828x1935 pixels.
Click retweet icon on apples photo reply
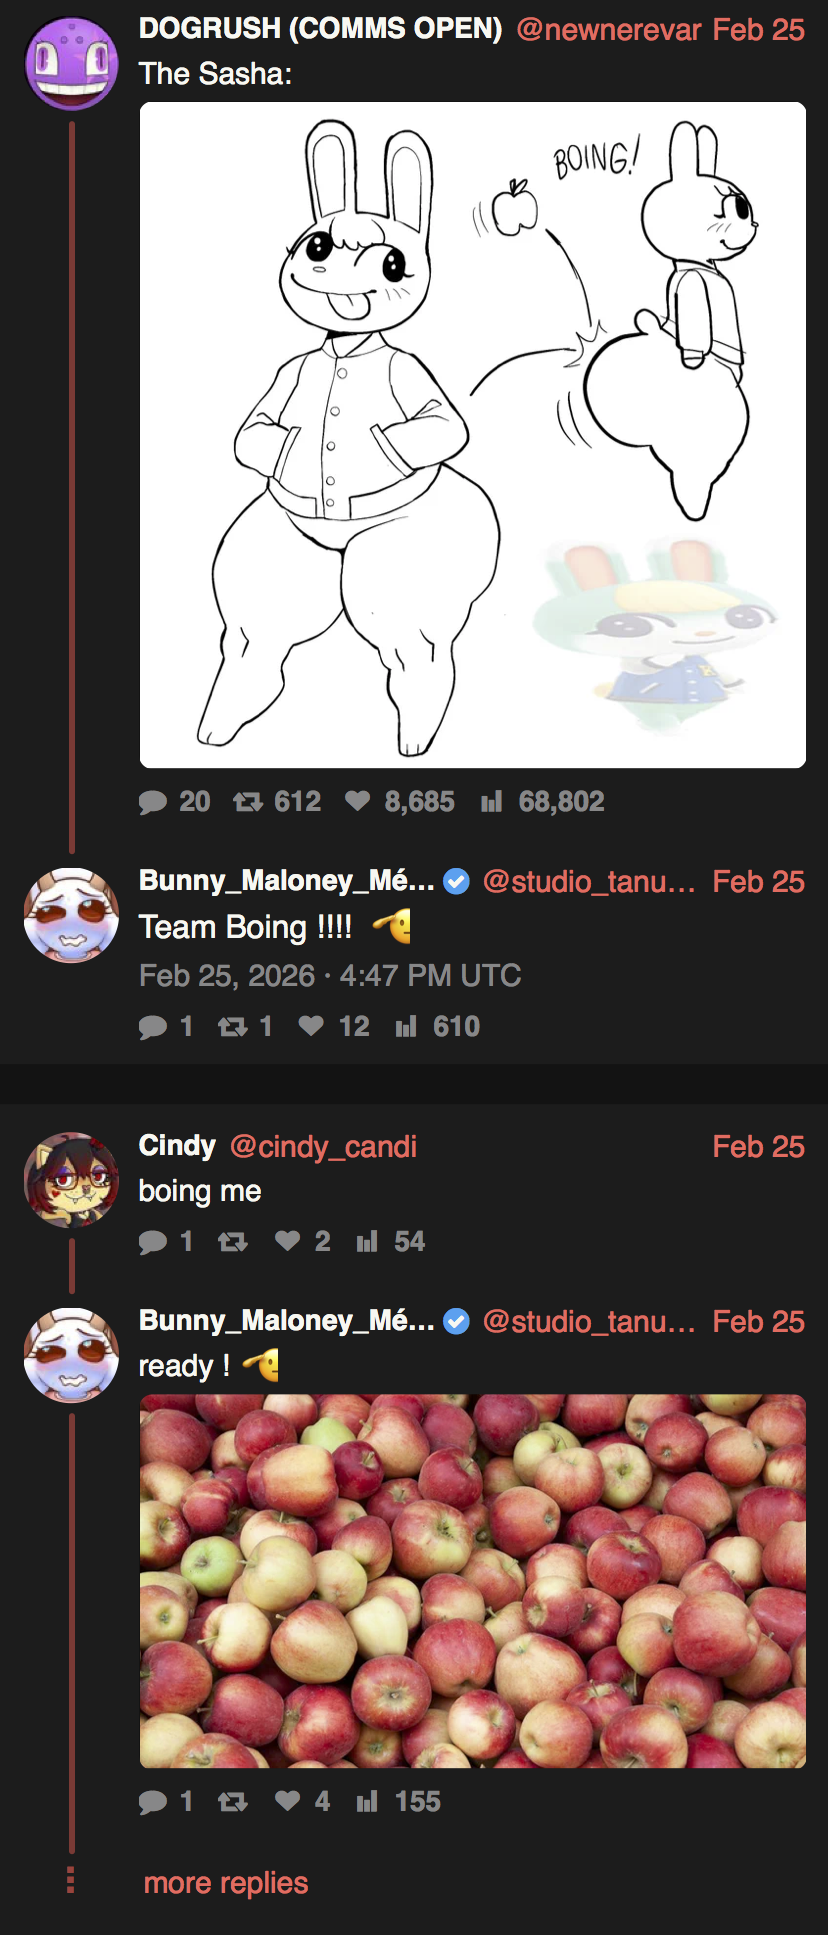tap(232, 1802)
